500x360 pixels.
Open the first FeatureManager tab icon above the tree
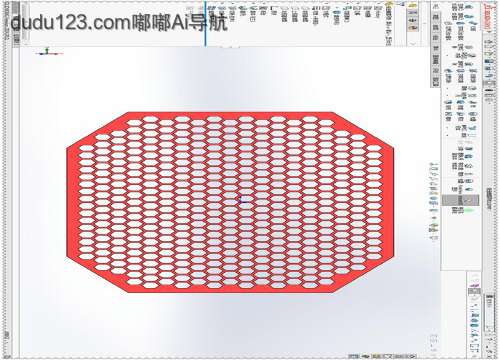(413, 6)
